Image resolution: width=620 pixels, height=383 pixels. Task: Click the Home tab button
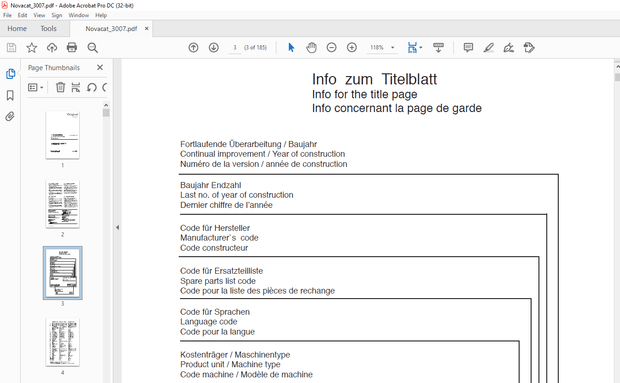[17, 28]
